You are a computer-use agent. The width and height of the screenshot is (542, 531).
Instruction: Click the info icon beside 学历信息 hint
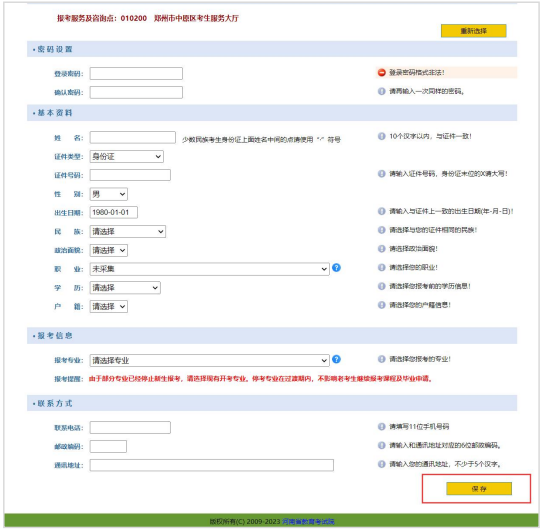382,286
